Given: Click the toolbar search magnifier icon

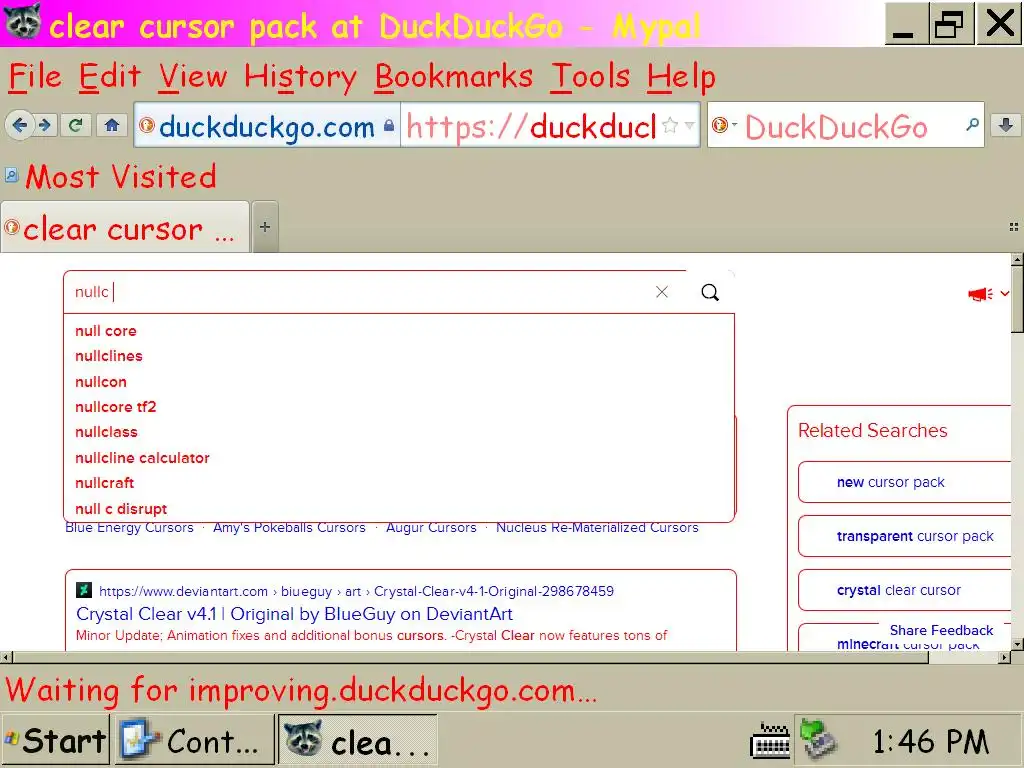Looking at the screenshot, I should [x=972, y=124].
